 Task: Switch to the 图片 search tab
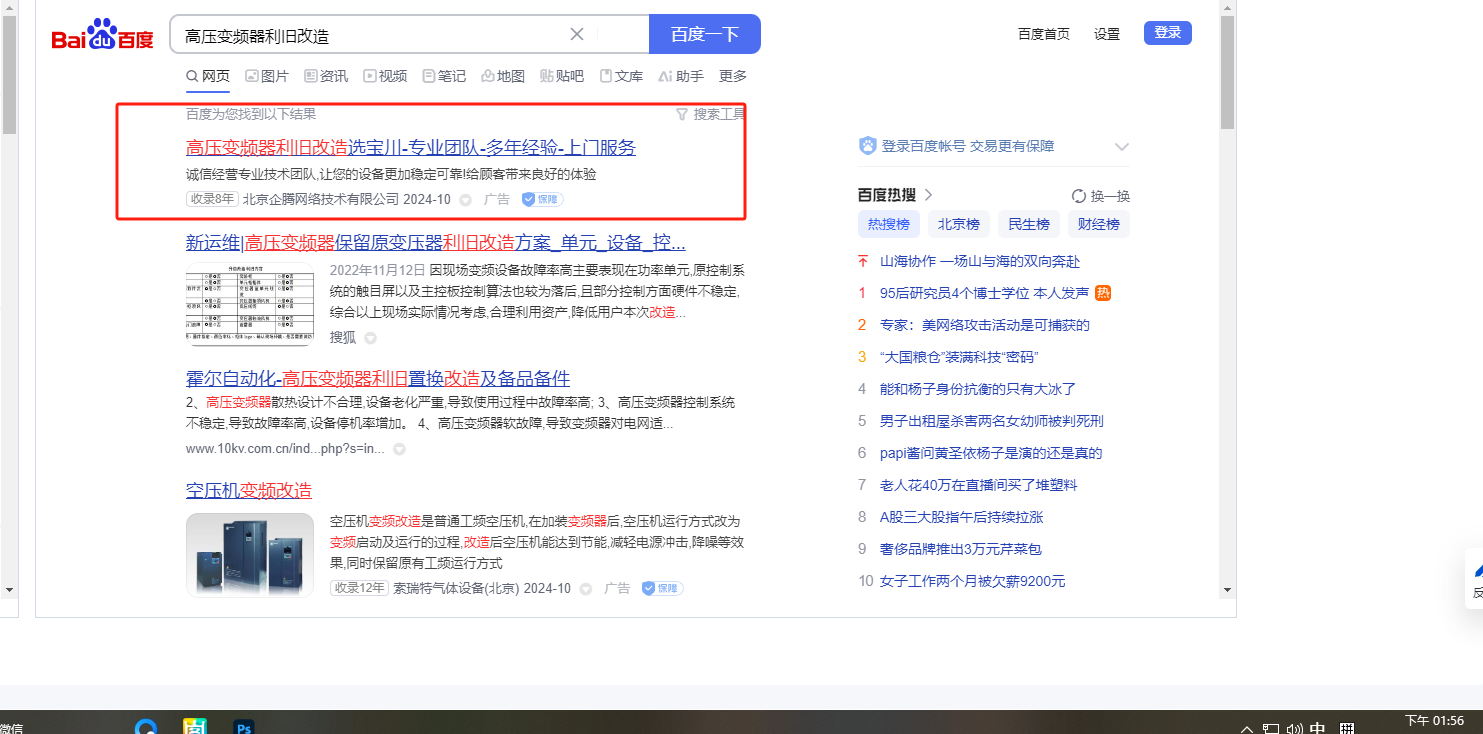point(267,76)
